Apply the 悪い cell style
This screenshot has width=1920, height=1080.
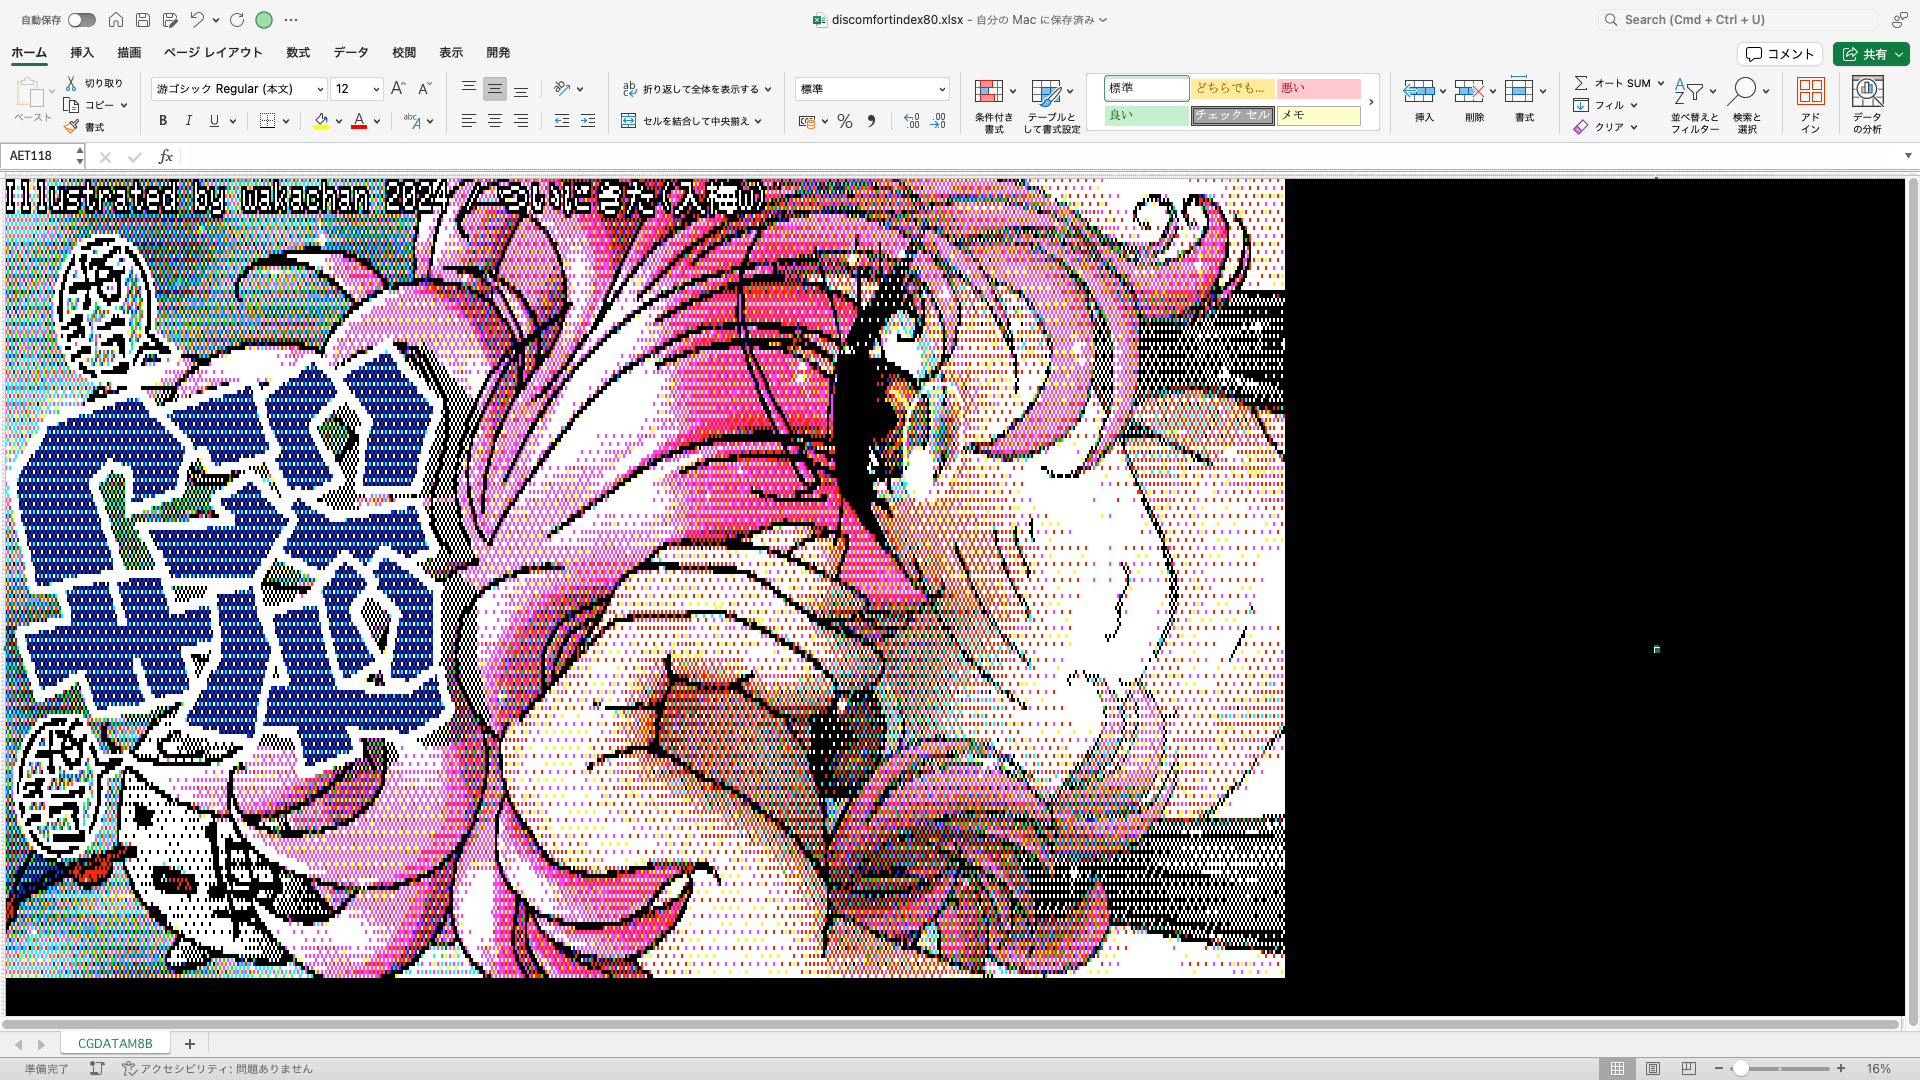point(1318,88)
